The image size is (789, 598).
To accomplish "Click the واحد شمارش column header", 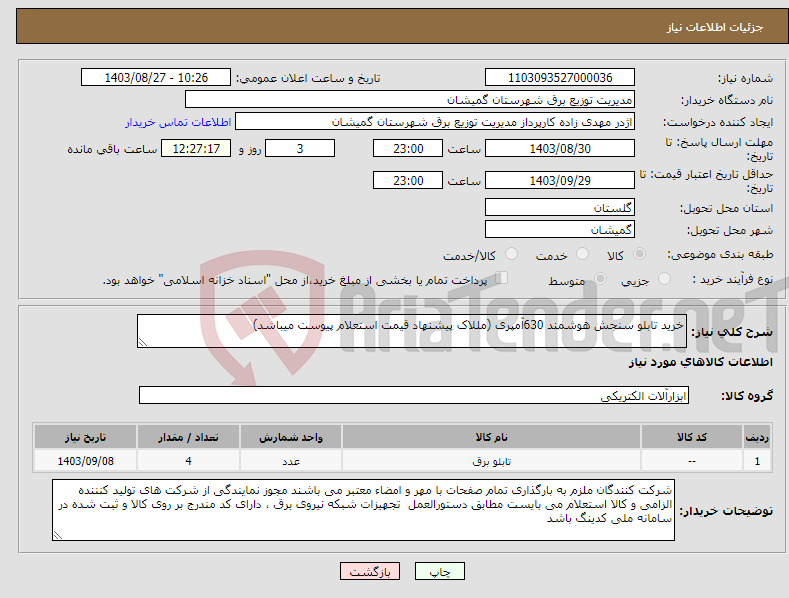I will [x=291, y=437].
